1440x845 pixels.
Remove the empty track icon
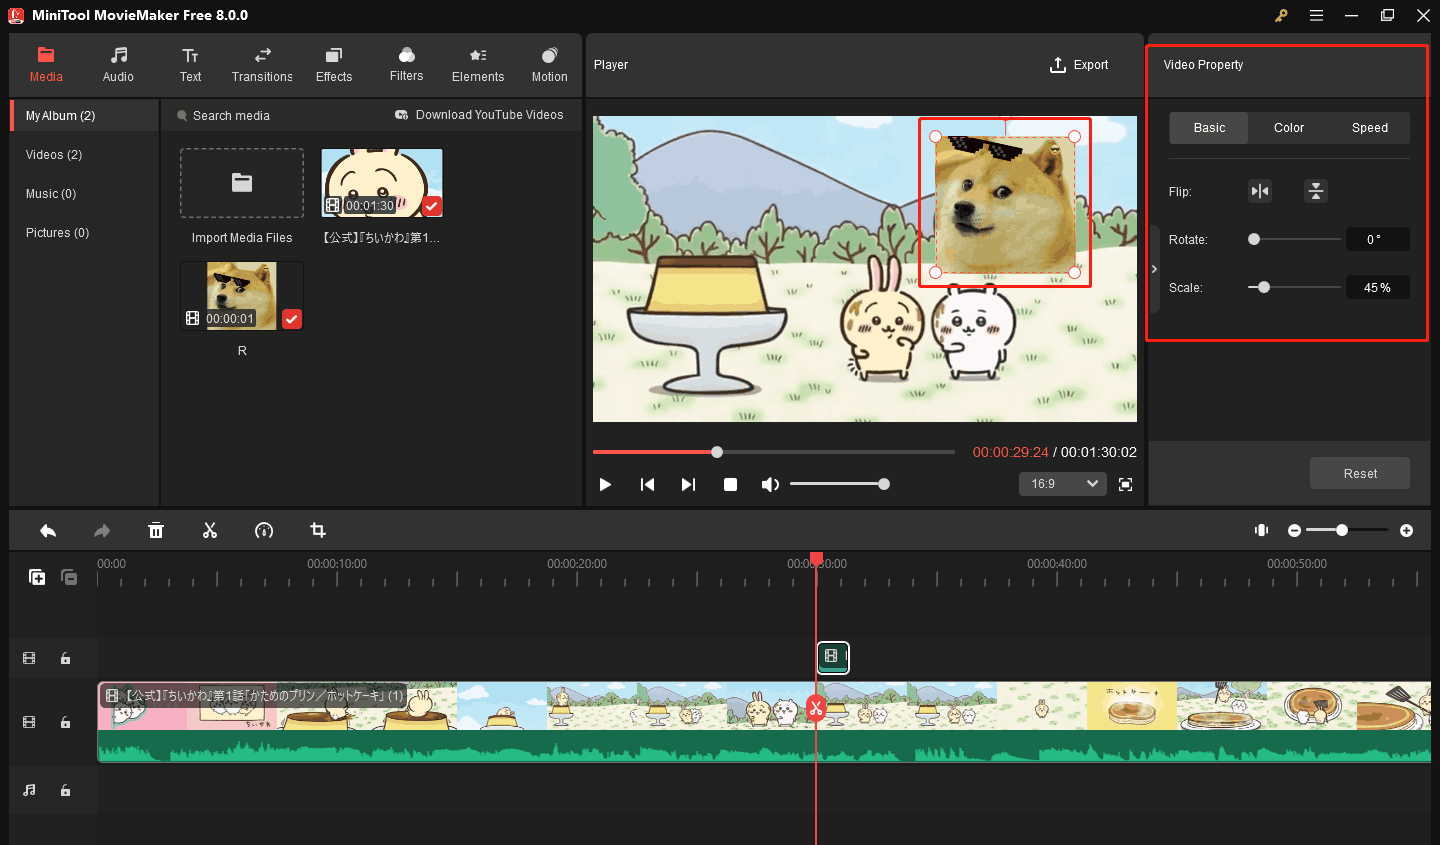(x=69, y=577)
